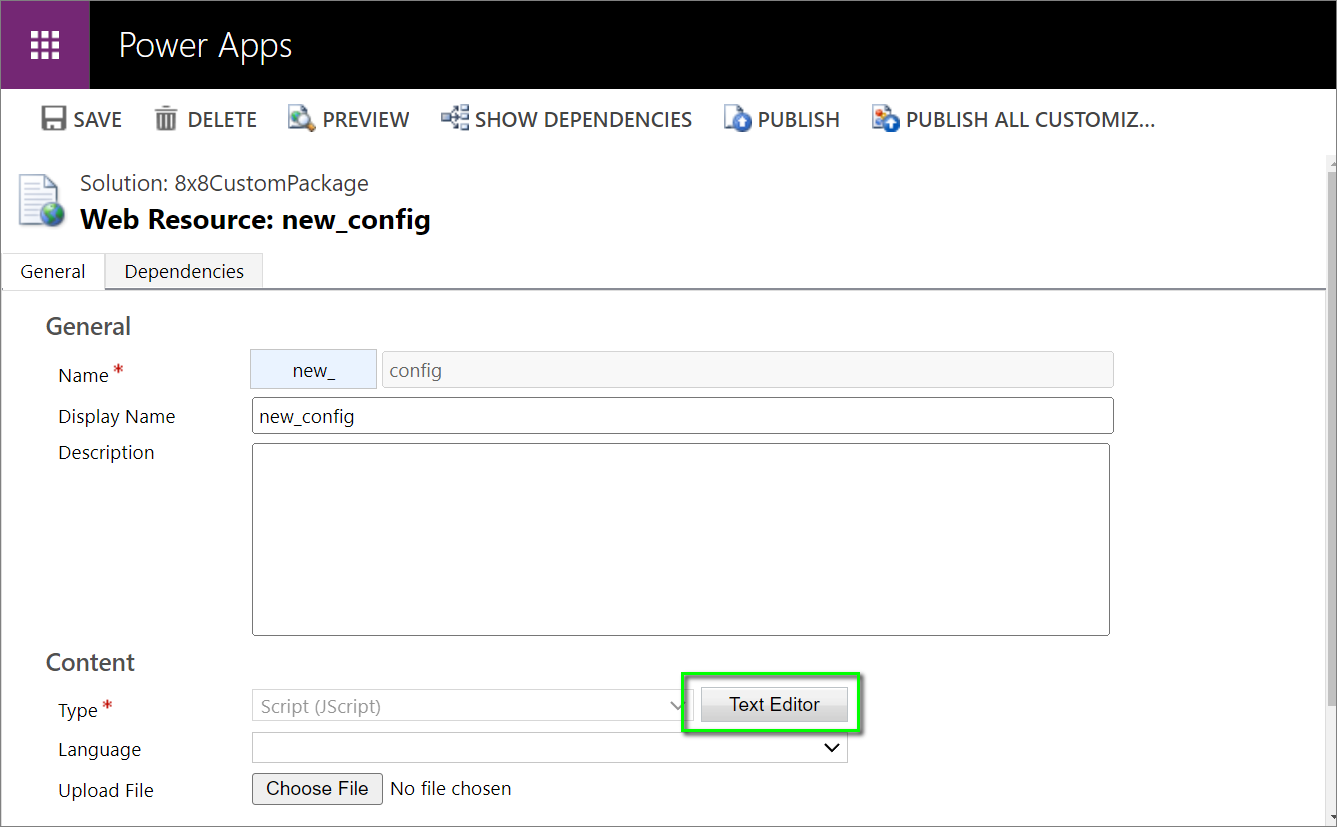
Task: Open the app launcher waffle icon
Action: tap(45, 45)
